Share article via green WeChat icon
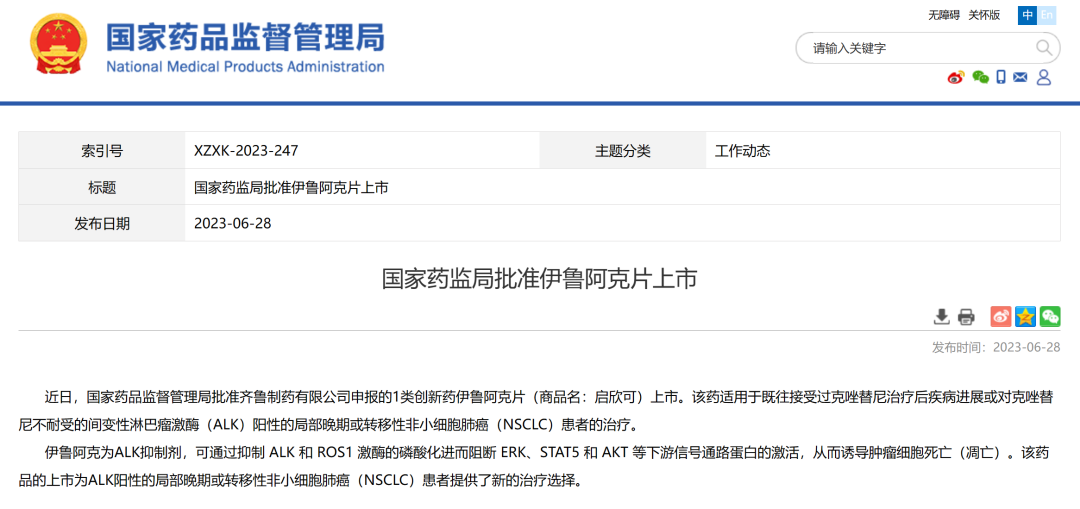1080x509 pixels. pos(1050,316)
